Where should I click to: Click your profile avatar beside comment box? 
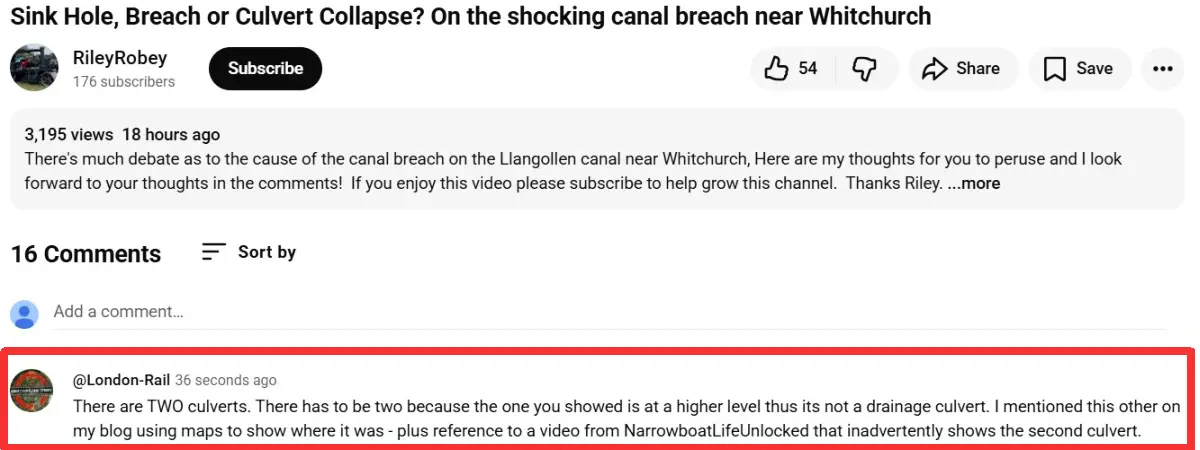pyautogui.click(x=24, y=313)
